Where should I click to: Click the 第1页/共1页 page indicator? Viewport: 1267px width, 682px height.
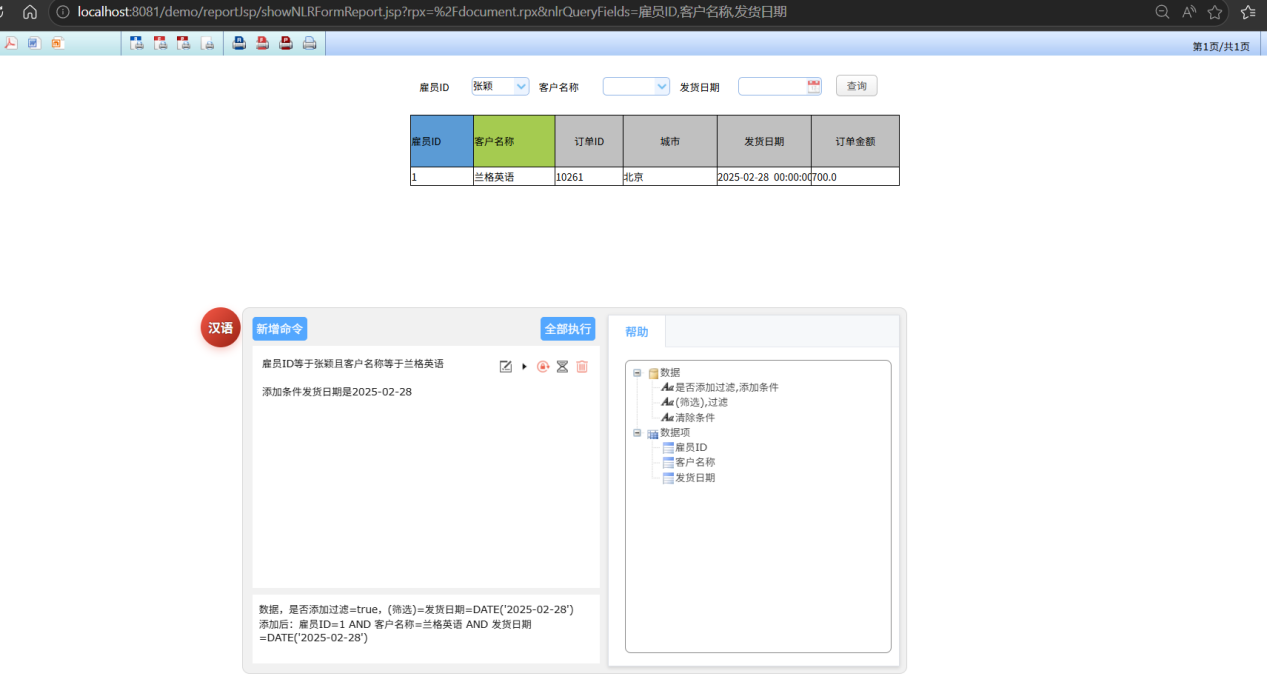tap(1221, 46)
